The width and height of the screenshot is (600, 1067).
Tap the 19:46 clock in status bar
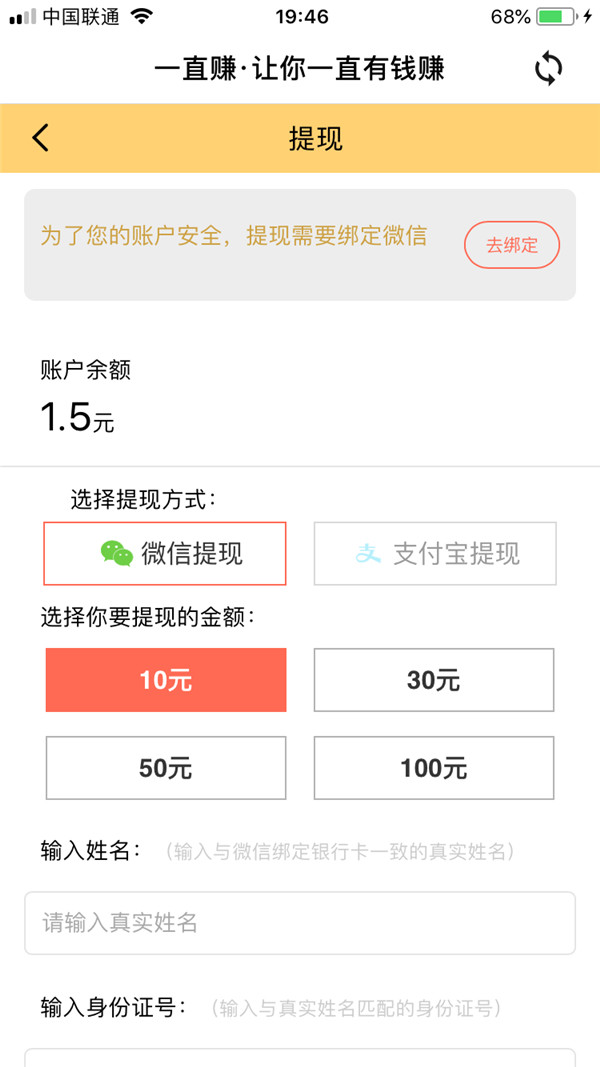[x=301, y=17]
